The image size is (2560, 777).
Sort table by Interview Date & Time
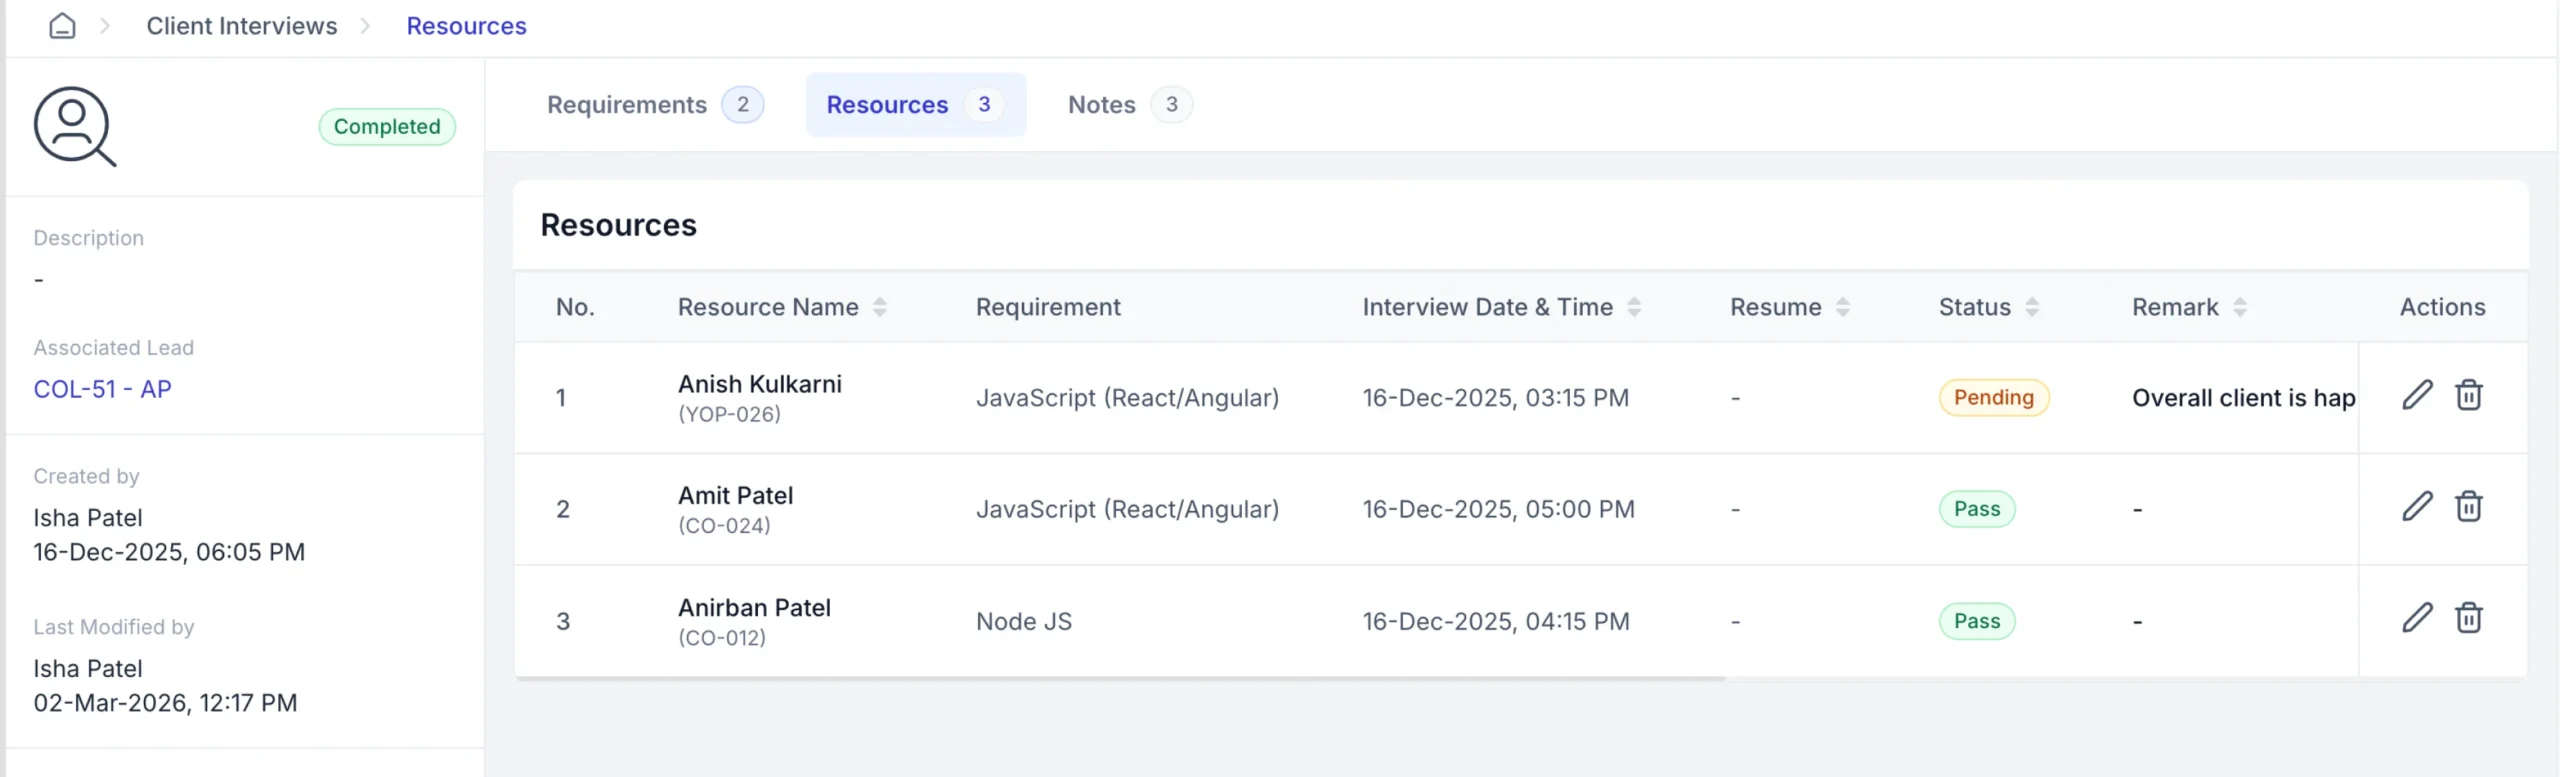1633,307
